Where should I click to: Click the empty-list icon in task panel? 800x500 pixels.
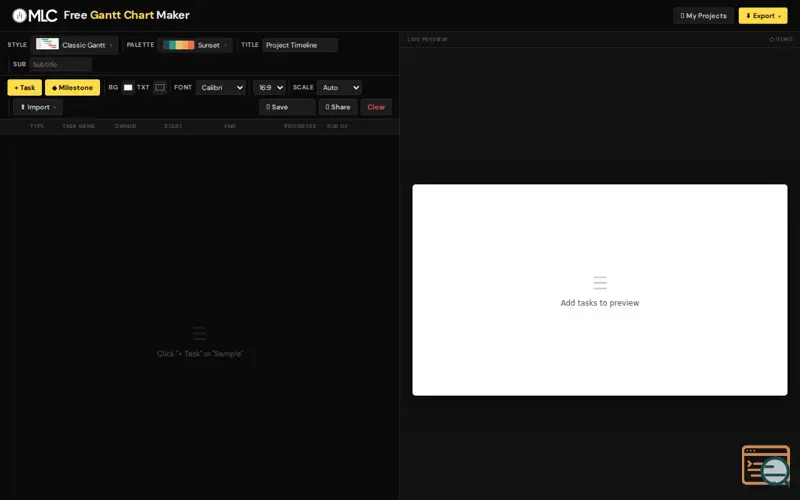pos(199,334)
